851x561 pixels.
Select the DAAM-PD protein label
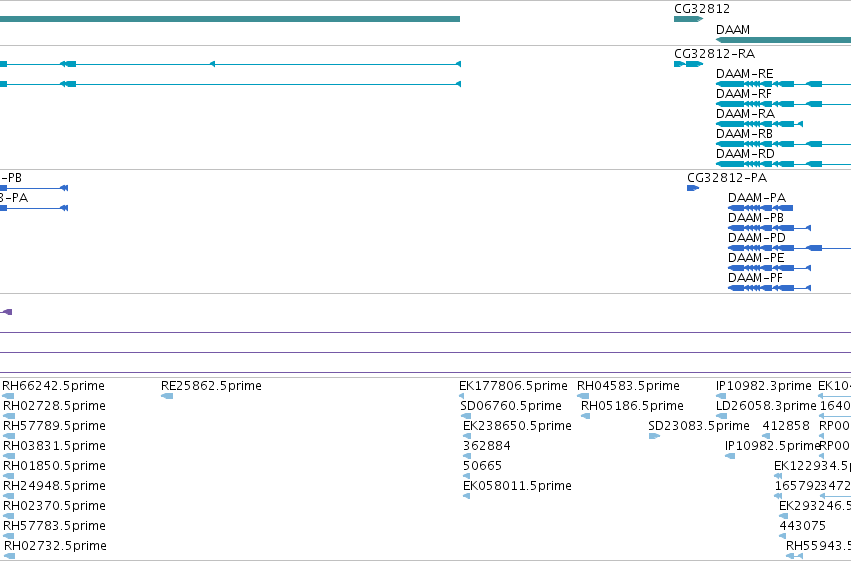(x=757, y=238)
